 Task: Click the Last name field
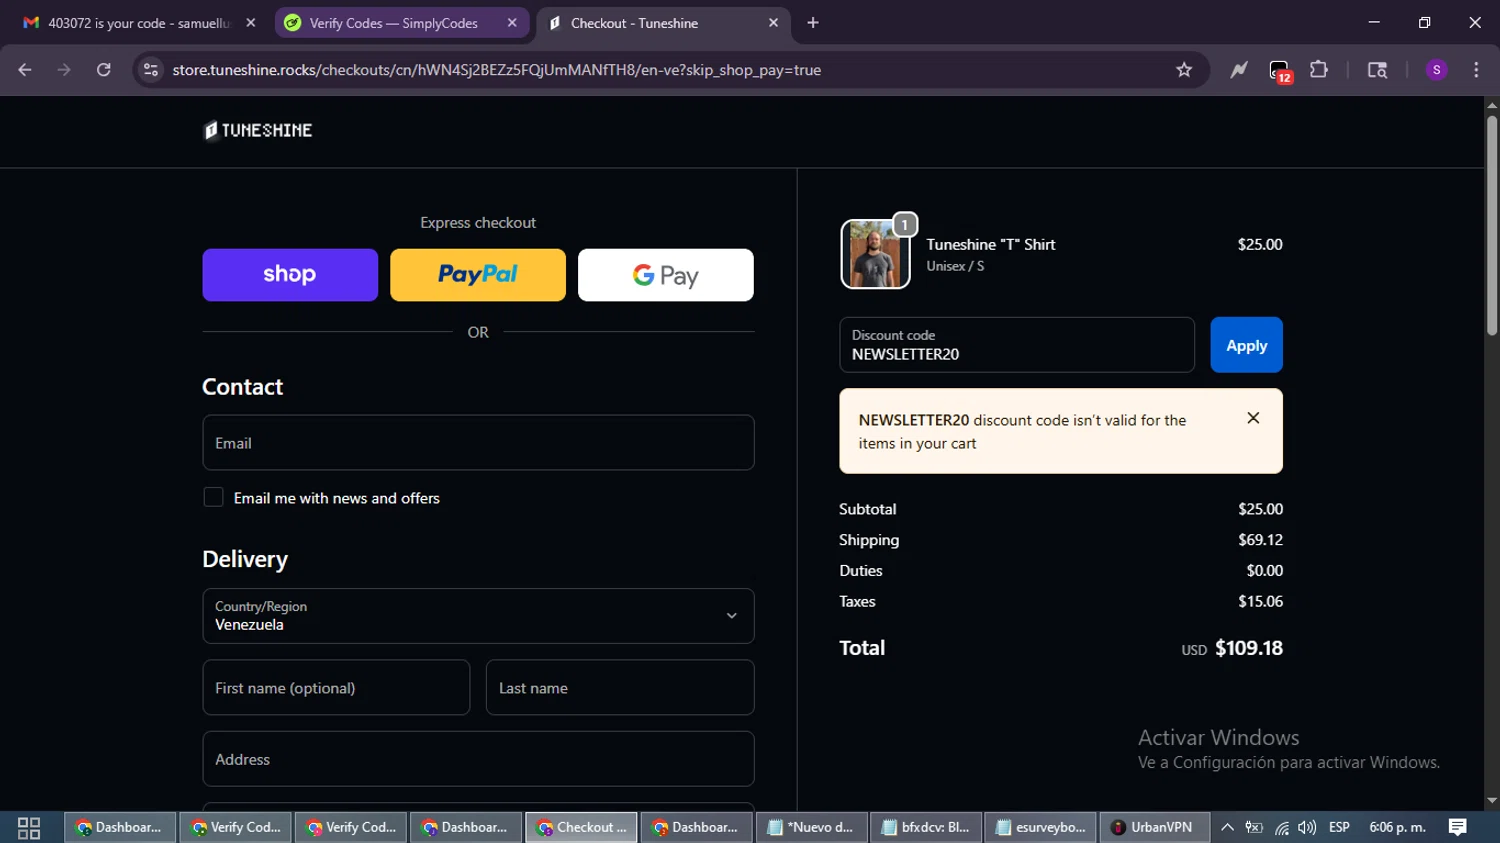pos(620,687)
